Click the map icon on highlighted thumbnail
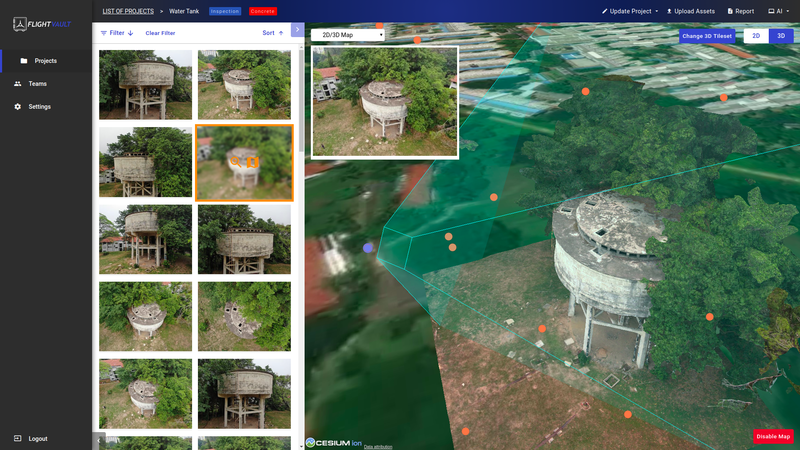 coord(253,162)
